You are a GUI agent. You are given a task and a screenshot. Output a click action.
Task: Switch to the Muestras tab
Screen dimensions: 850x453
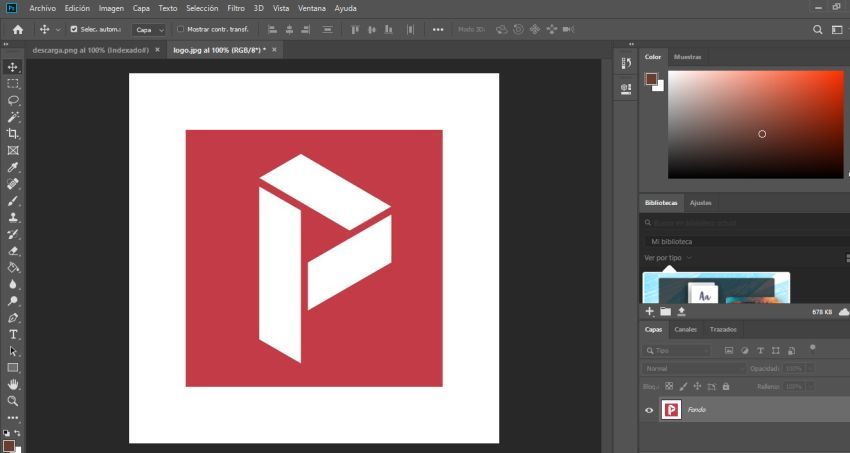click(687, 57)
